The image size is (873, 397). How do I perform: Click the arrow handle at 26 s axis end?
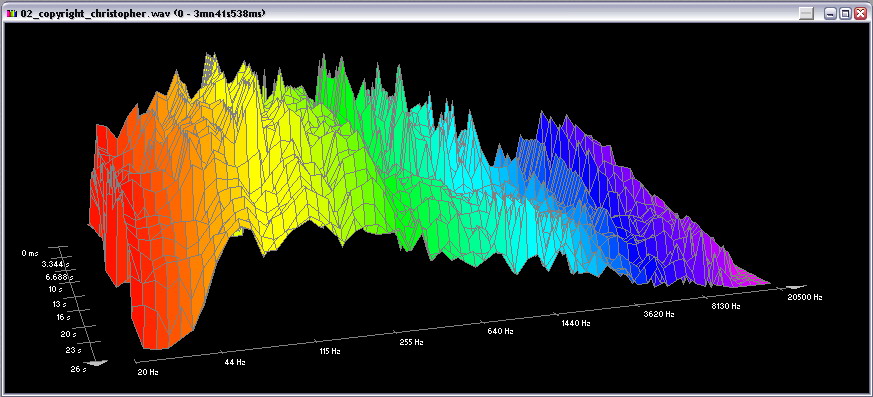pos(99,362)
